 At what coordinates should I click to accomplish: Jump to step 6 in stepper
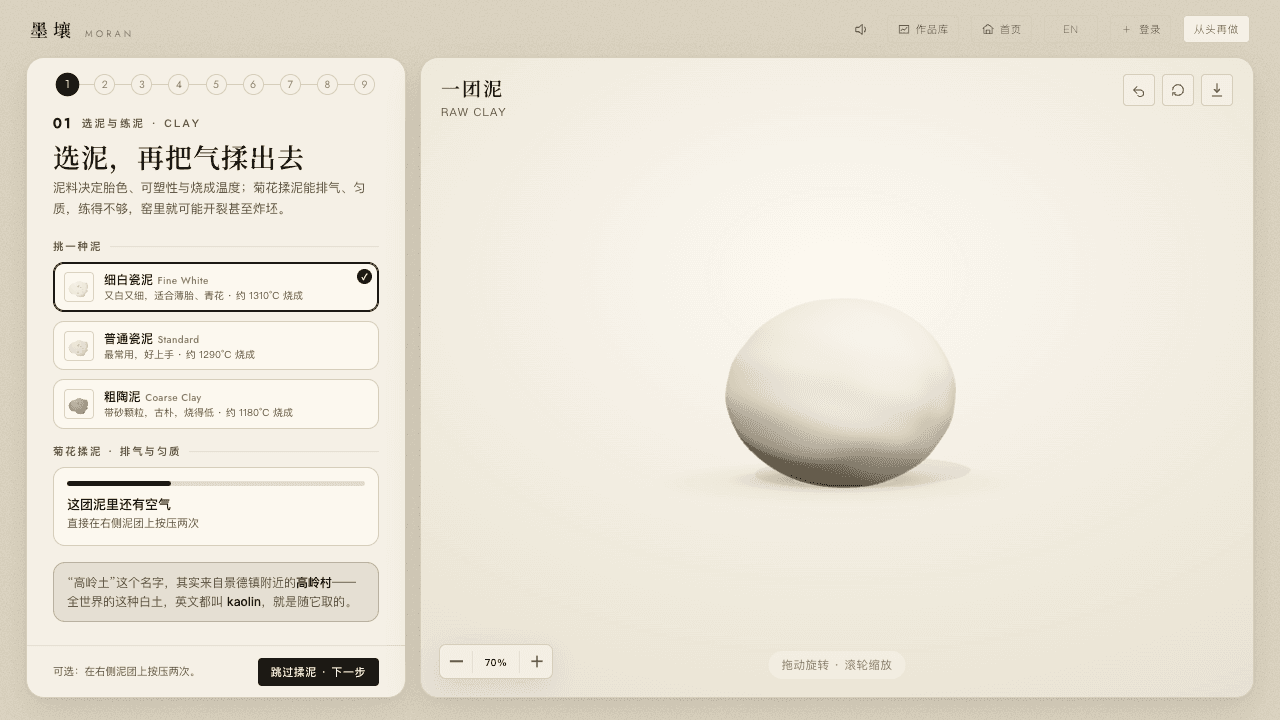[253, 84]
